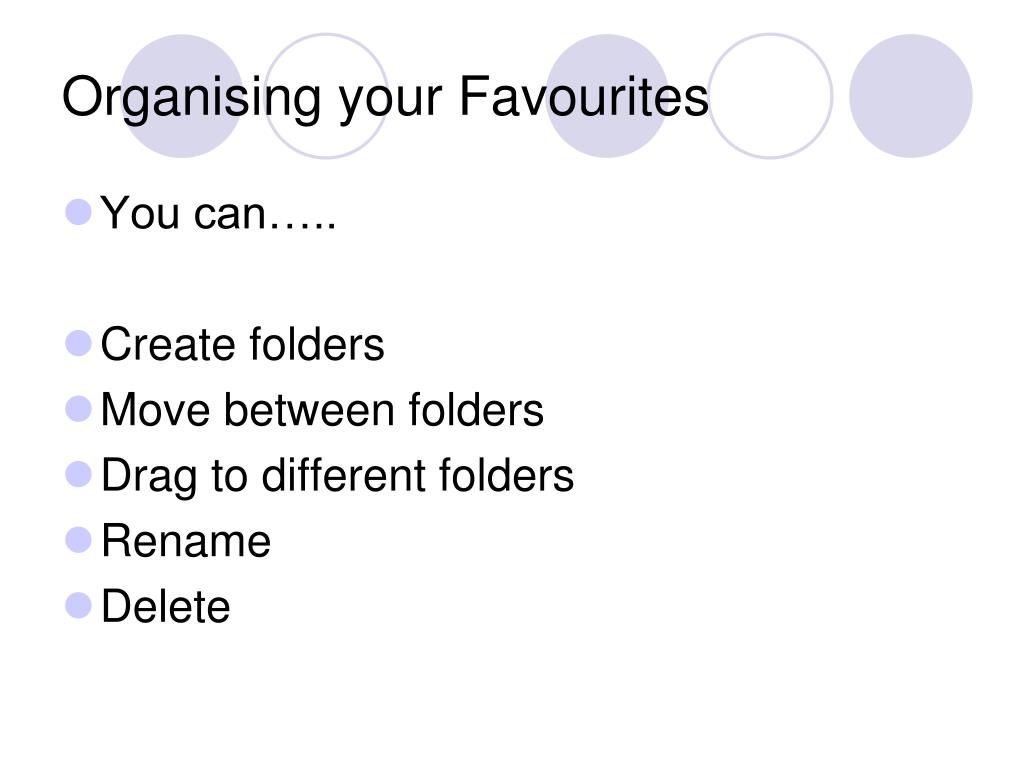1024x768 pixels.
Task: Click the 'Move between folders' text
Action: click(322, 410)
